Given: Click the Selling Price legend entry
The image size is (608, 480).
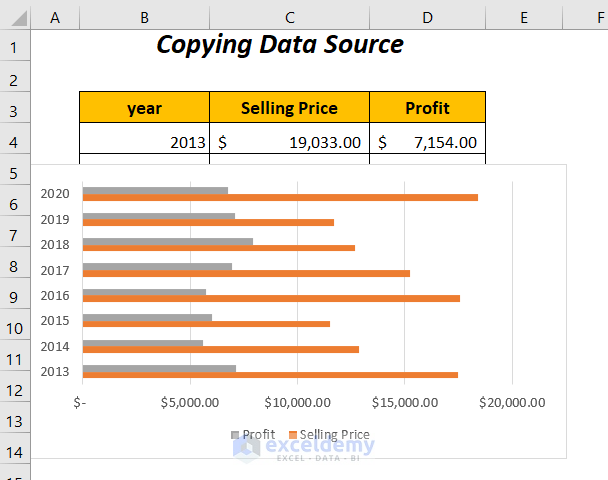Looking at the screenshot, I should point(329,434).
